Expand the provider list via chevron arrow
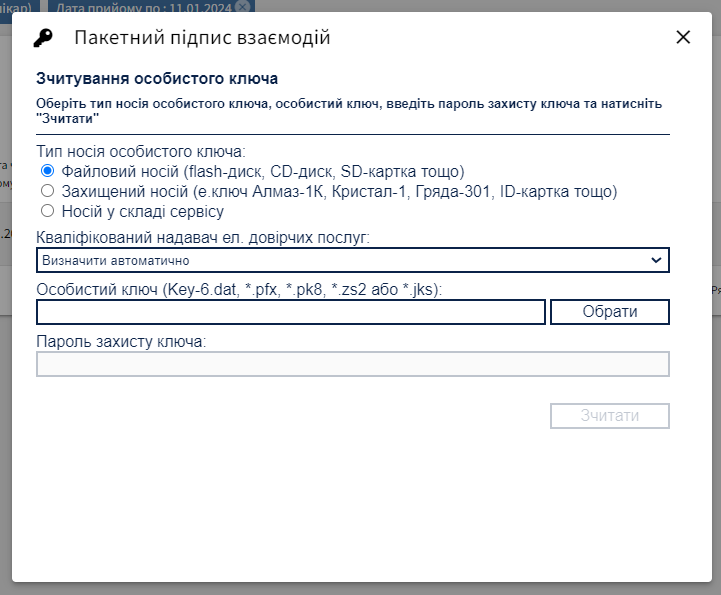The height and width of the screenshot is (595, 721). (656, 260)
